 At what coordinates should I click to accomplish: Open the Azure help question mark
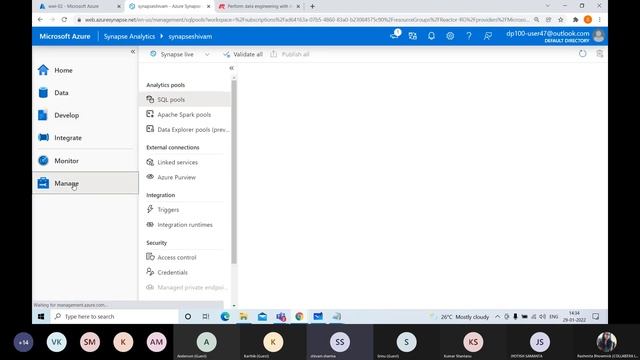(x=469, y=36)
